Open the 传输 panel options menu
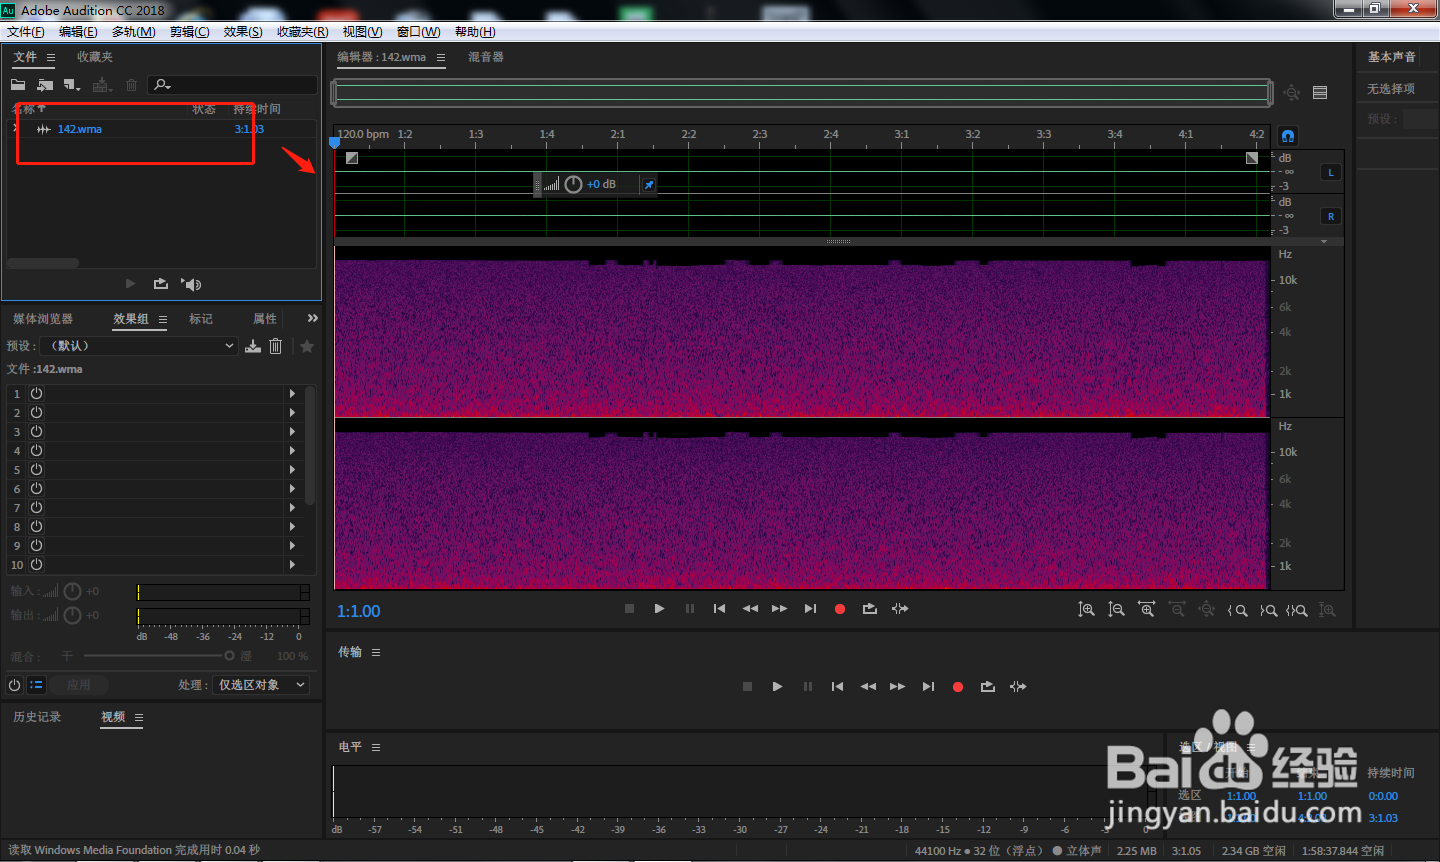 tap(376, 652)
